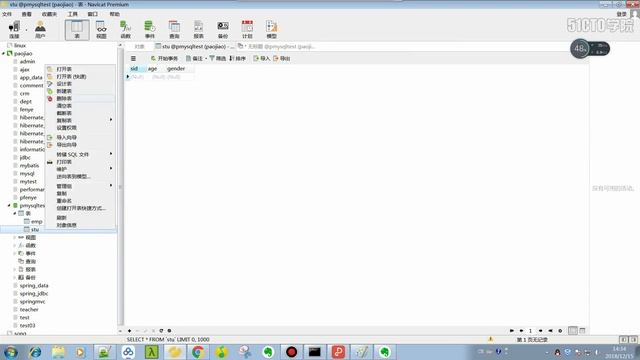Image resolution: width=640 pixels, height=360 pixels.
Task: Open the Tools (工具) menu
Action: click(x=73, y=14)
